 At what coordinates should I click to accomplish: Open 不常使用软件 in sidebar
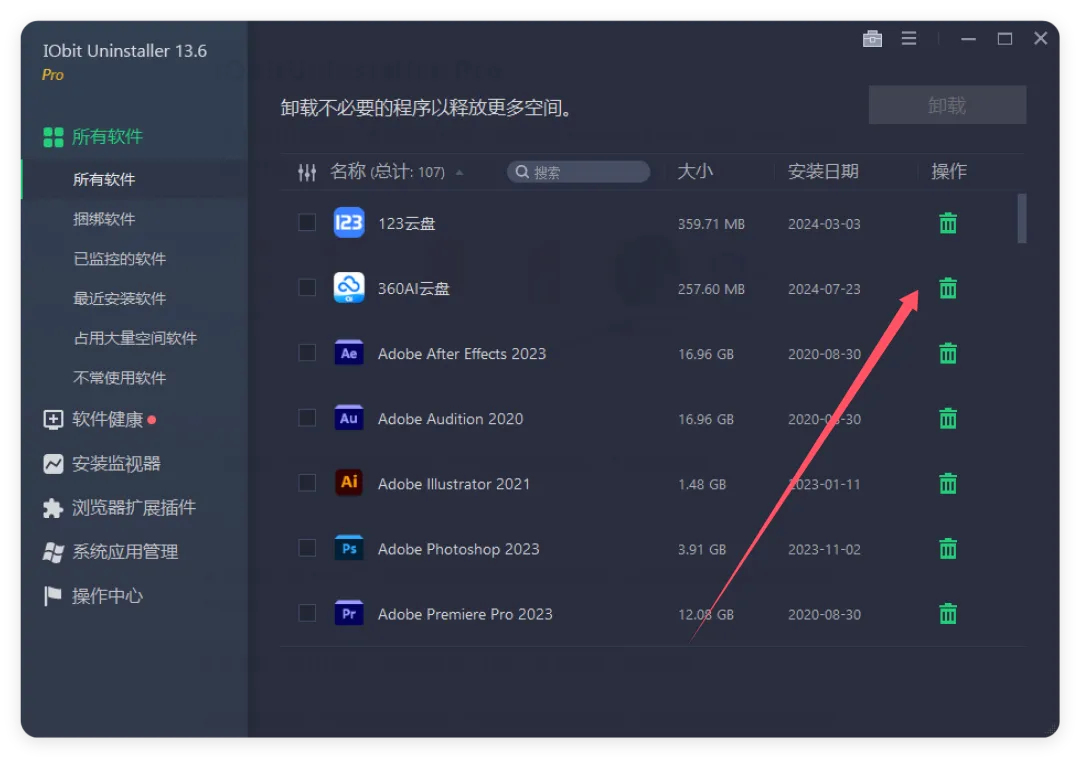coord(119,378)
